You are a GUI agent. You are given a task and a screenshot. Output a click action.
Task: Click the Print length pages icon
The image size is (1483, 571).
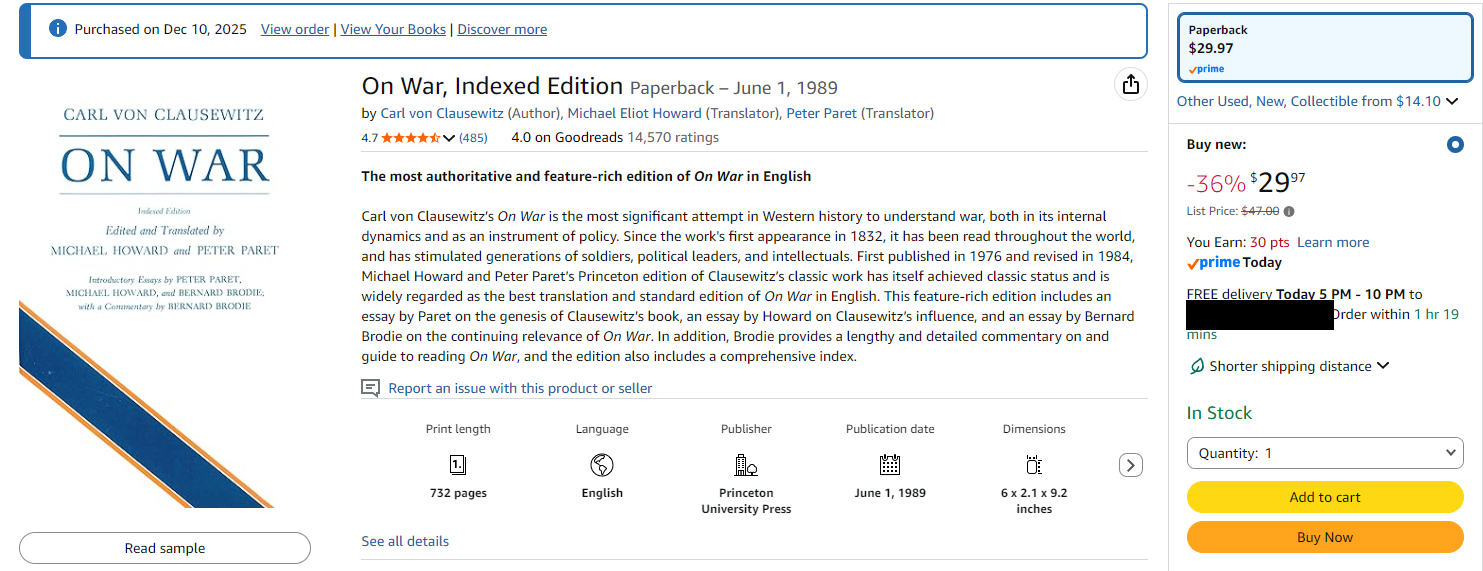458,465
